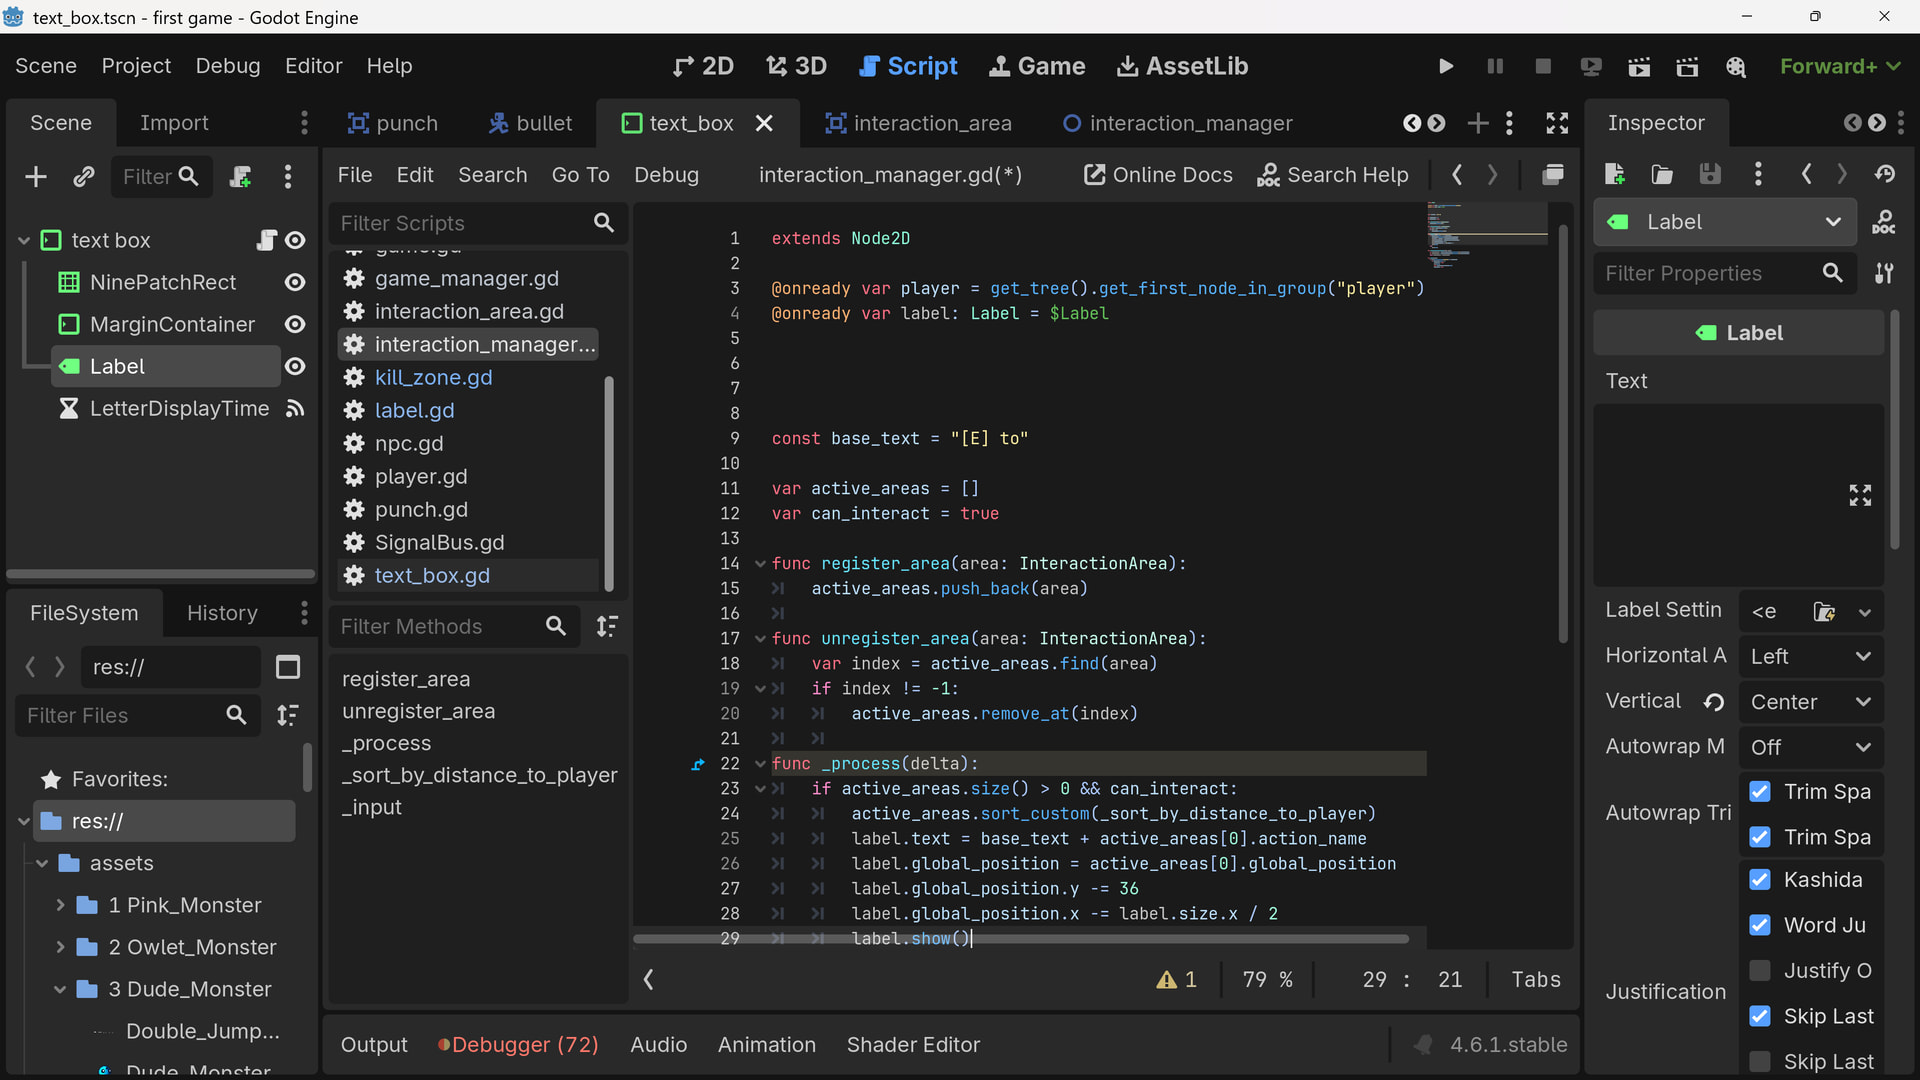The width and height of the screenshot is (1920, 1080).
Task: Hide the NinePatchRect node
Action: (295, 282)
